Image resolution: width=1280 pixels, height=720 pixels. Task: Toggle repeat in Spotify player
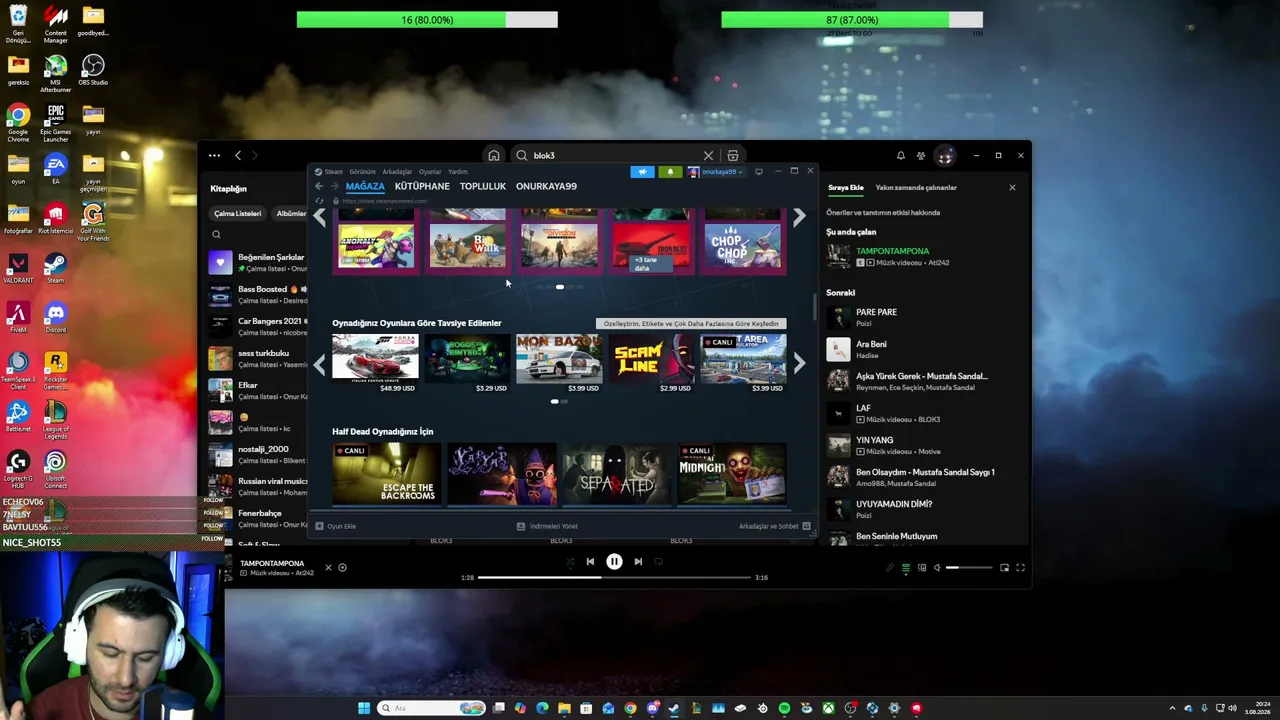658,562
